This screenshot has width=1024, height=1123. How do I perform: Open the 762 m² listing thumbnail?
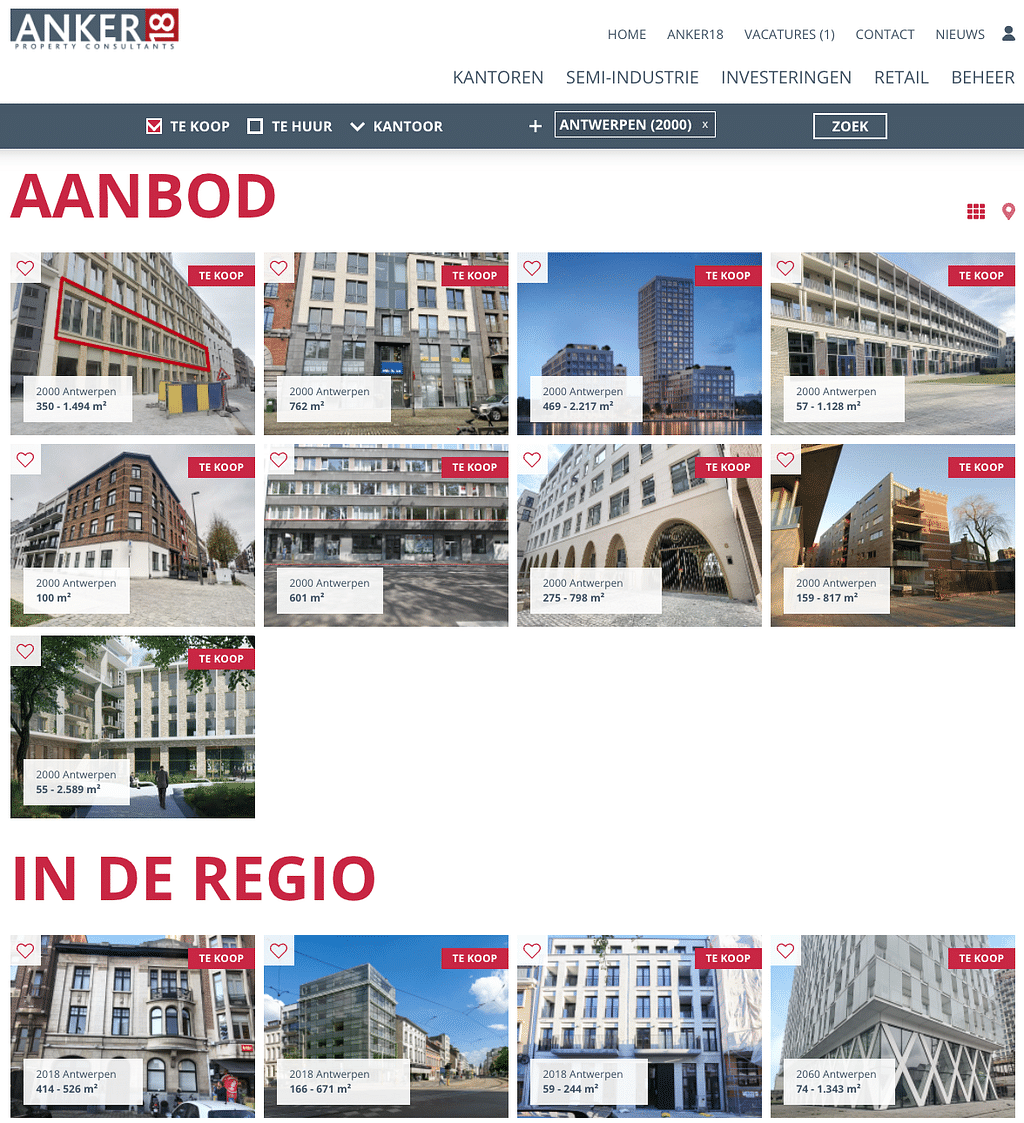tap(386, 343)
